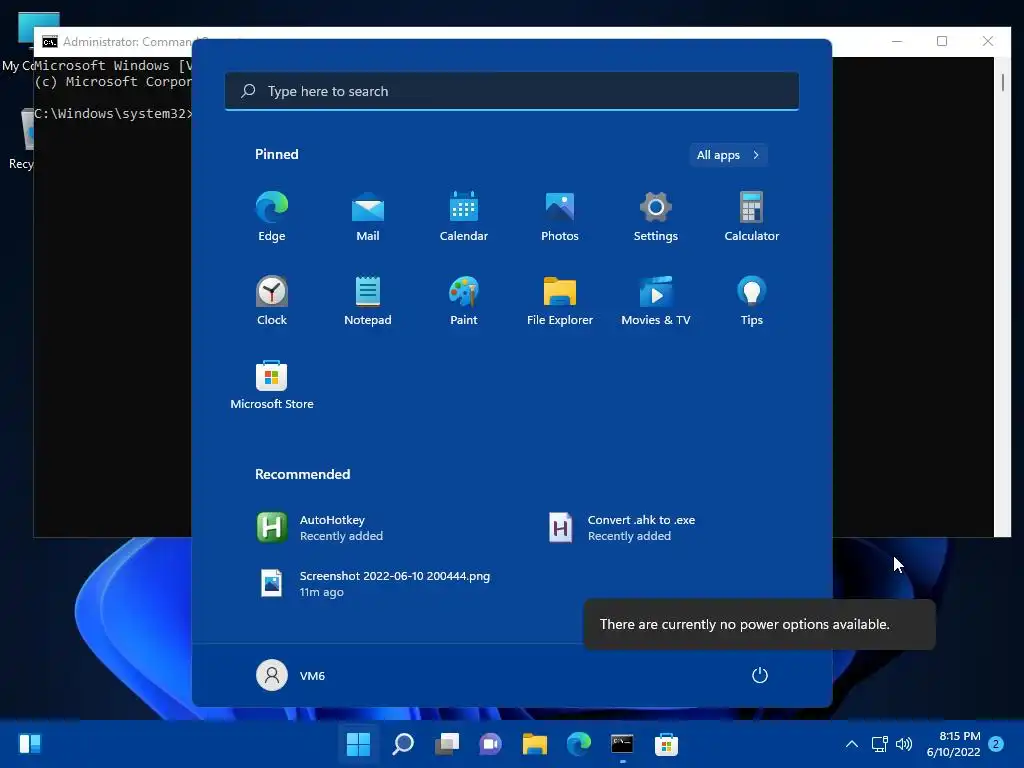Open Settings from pinned apps
The width and height of the screenshot is (1024, 768).
656,217
